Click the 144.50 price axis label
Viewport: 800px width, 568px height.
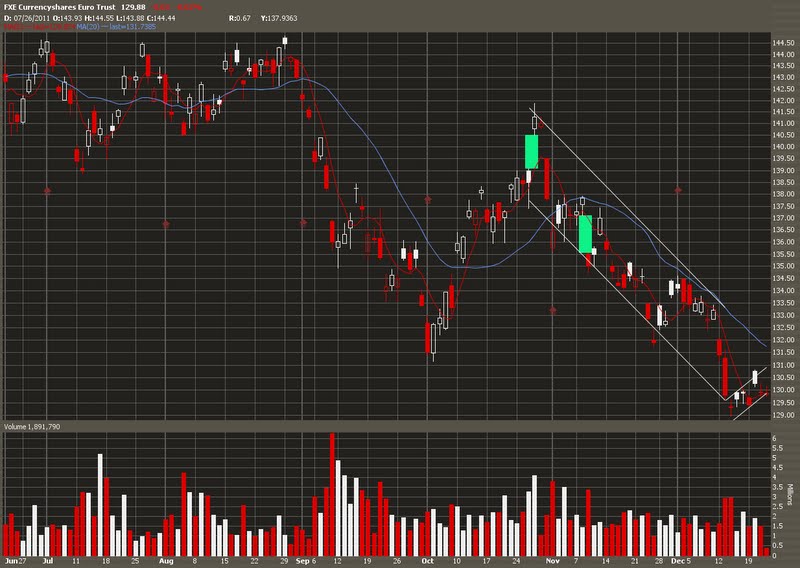click(783, 45)
